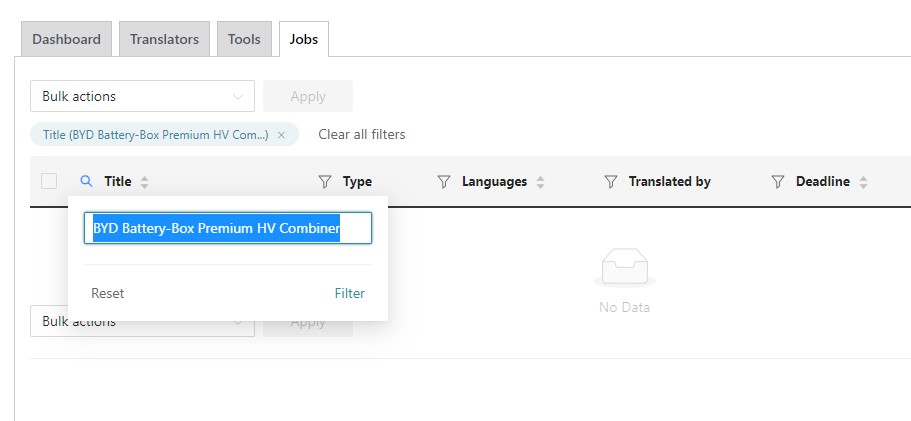
Task: Open the Translated by filter icon
Action: point(611,182)
